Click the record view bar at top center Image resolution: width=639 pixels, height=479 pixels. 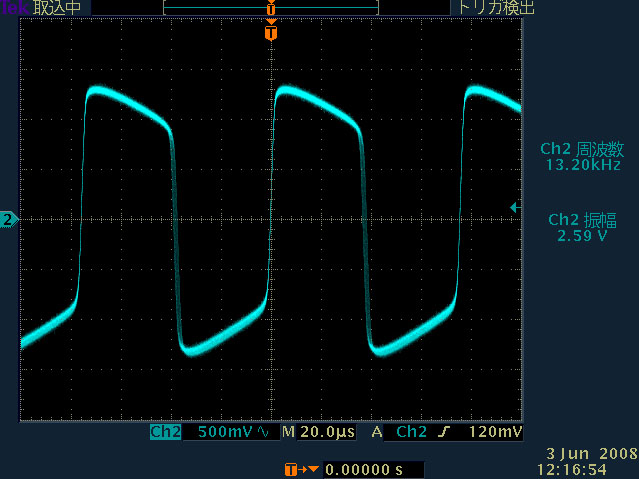pos(270,8)
